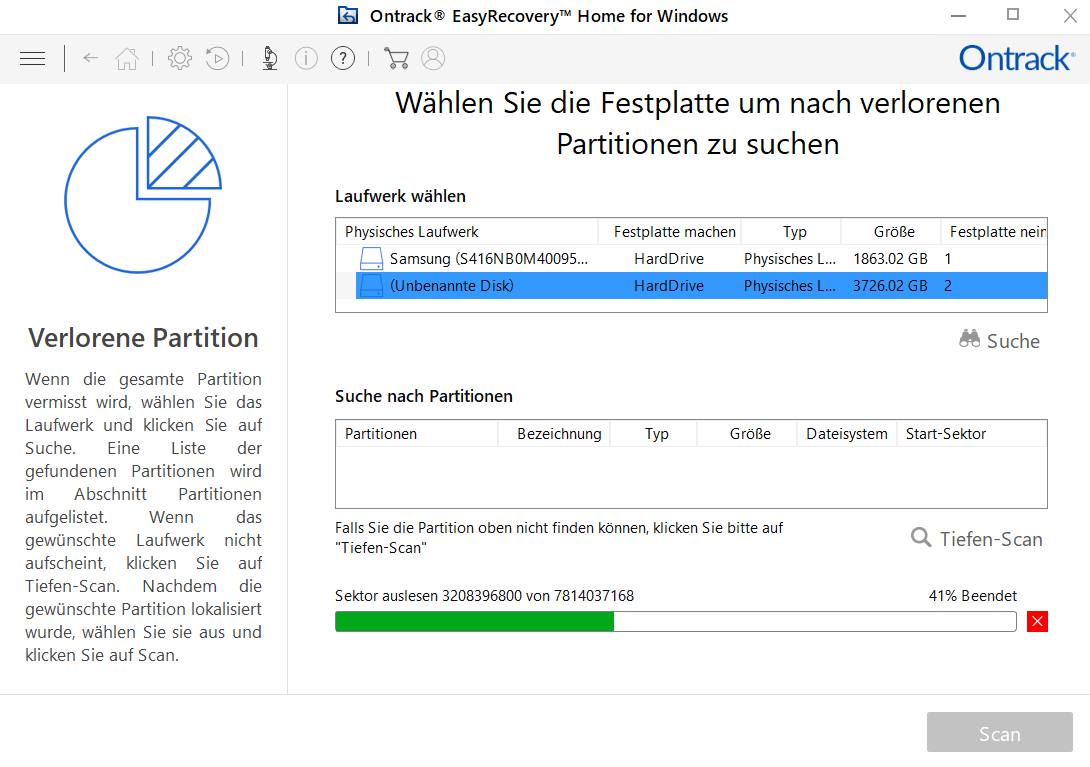
Task: Click the Start-Sektor column header
Action: 972,433
